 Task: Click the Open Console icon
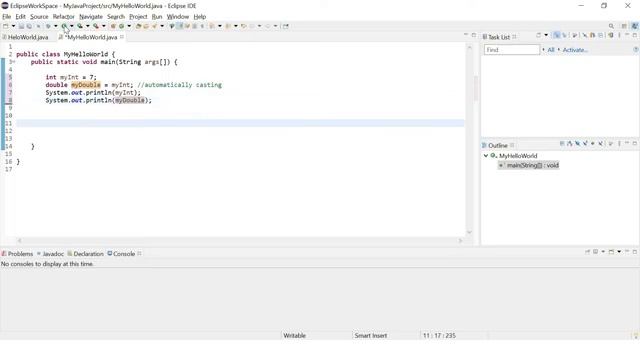(x=611, y=252)
